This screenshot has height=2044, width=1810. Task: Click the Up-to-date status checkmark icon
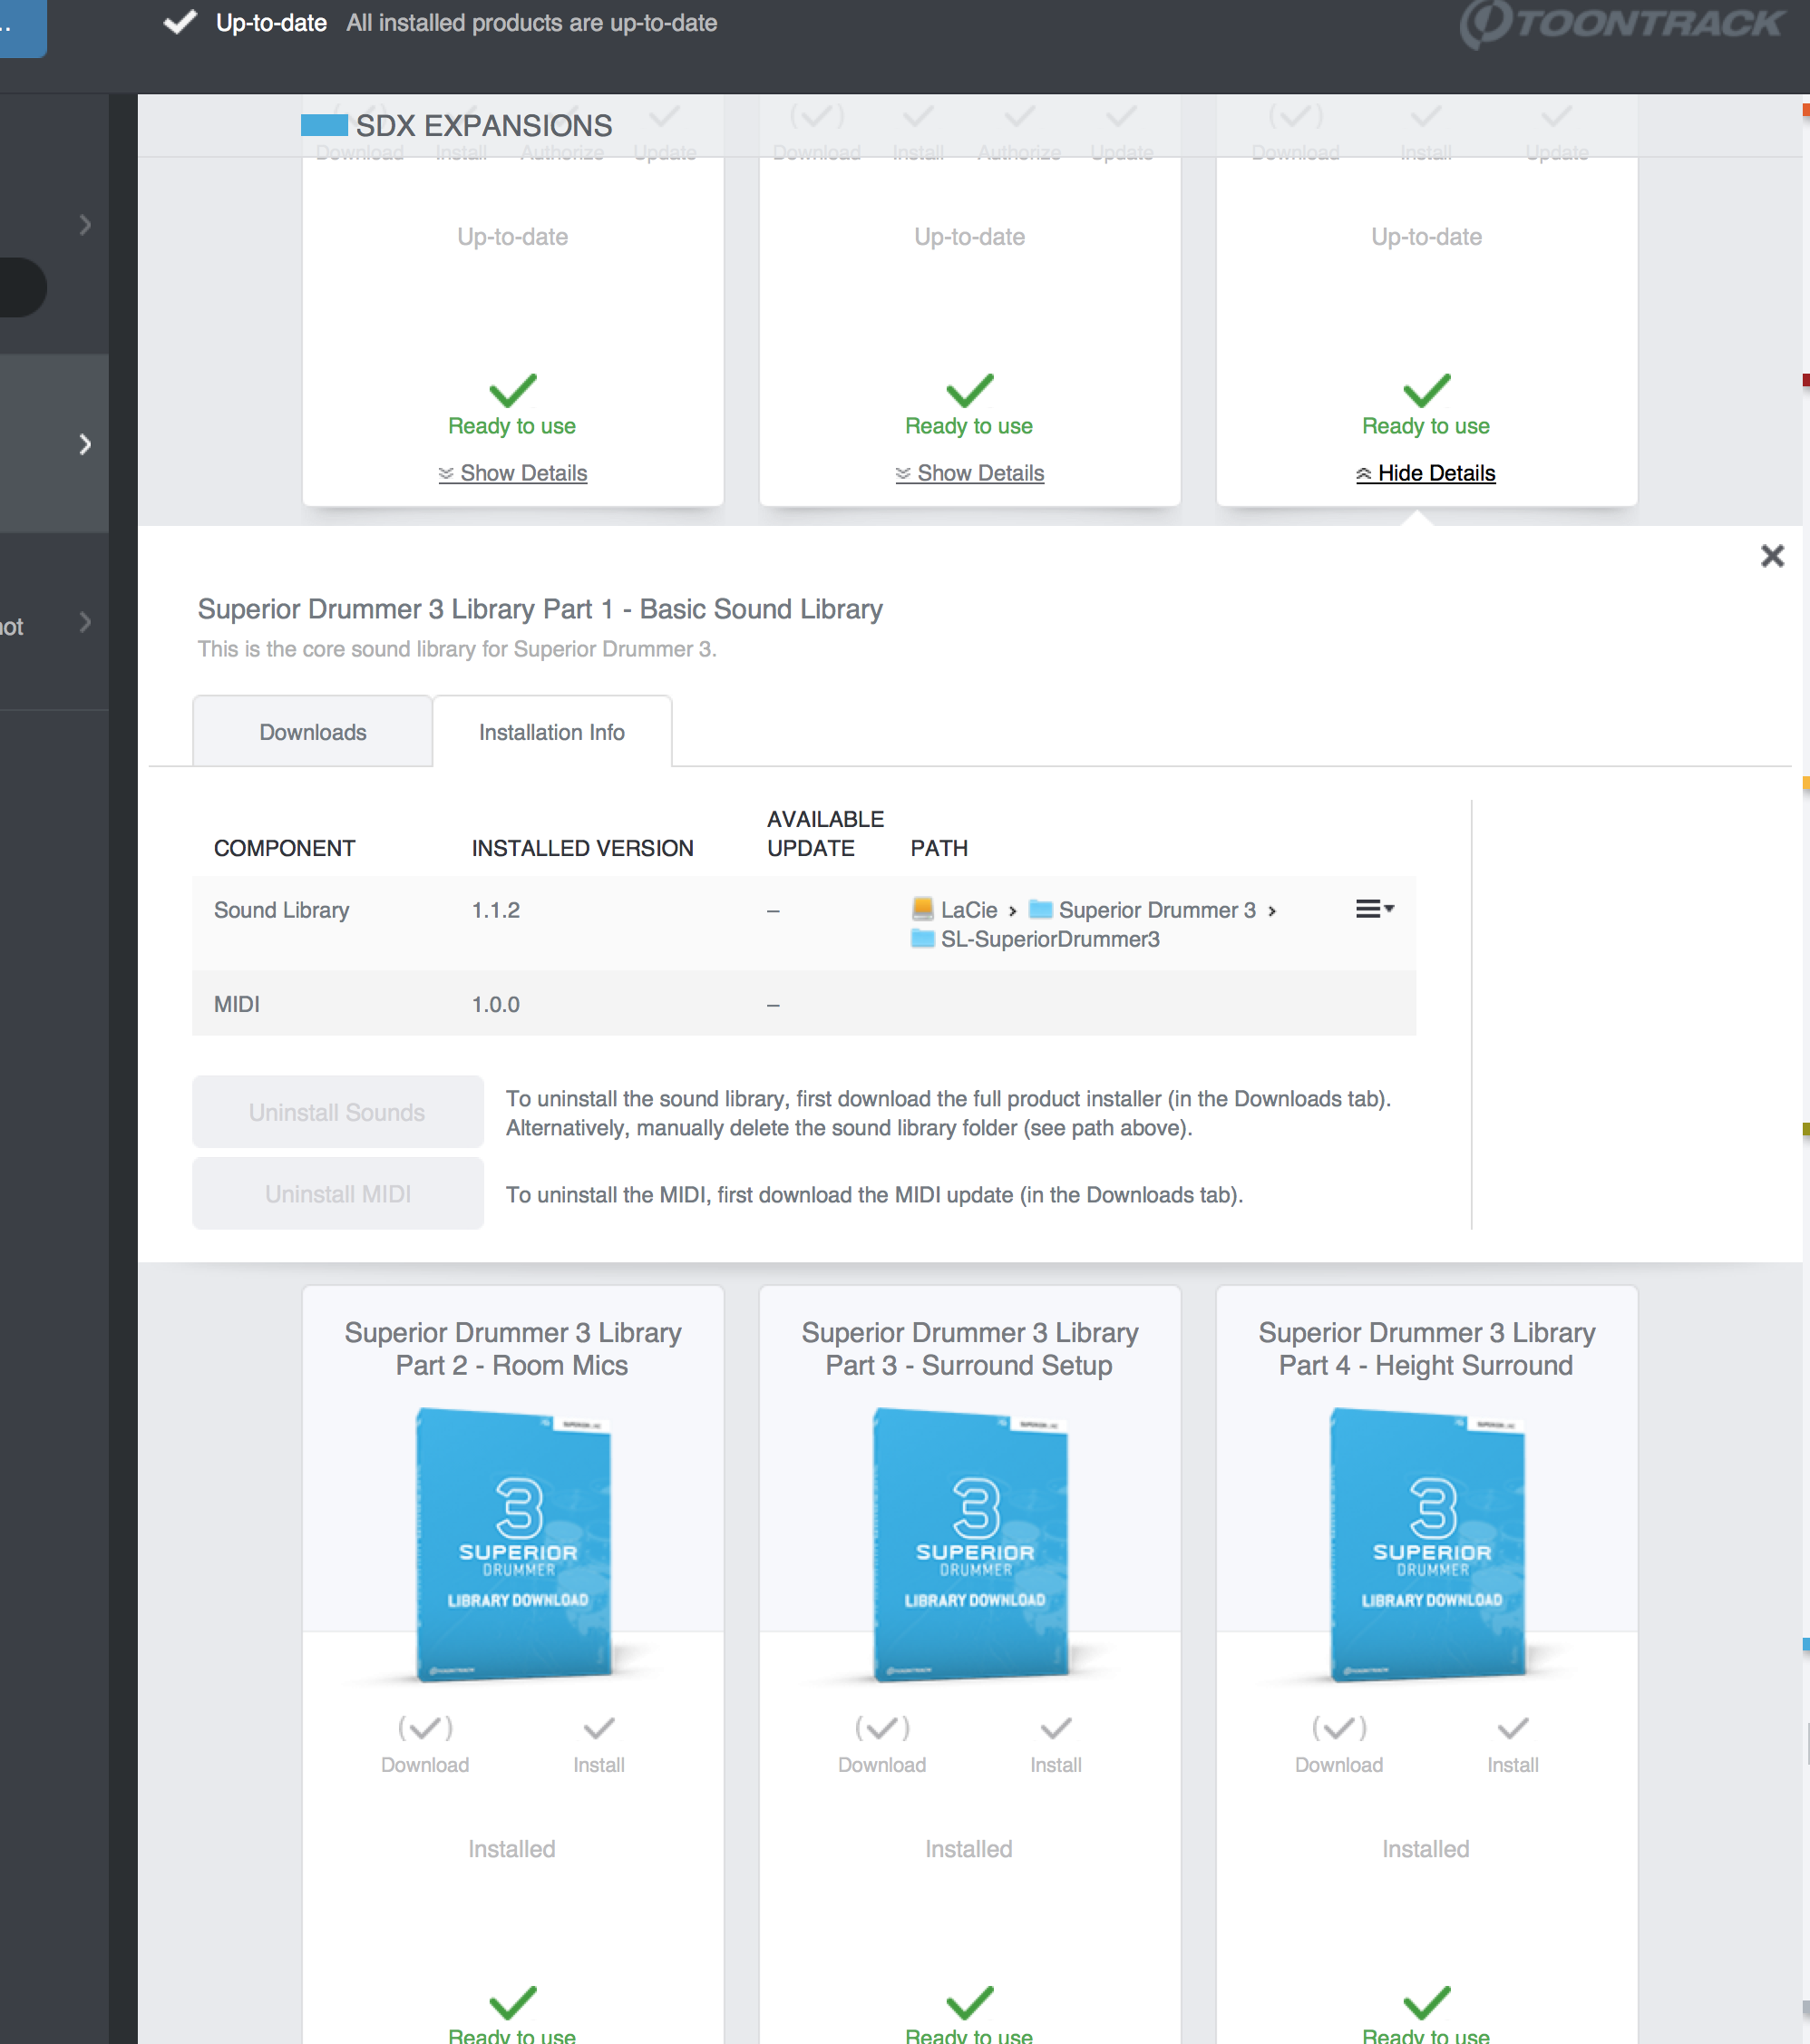(180, 22)
